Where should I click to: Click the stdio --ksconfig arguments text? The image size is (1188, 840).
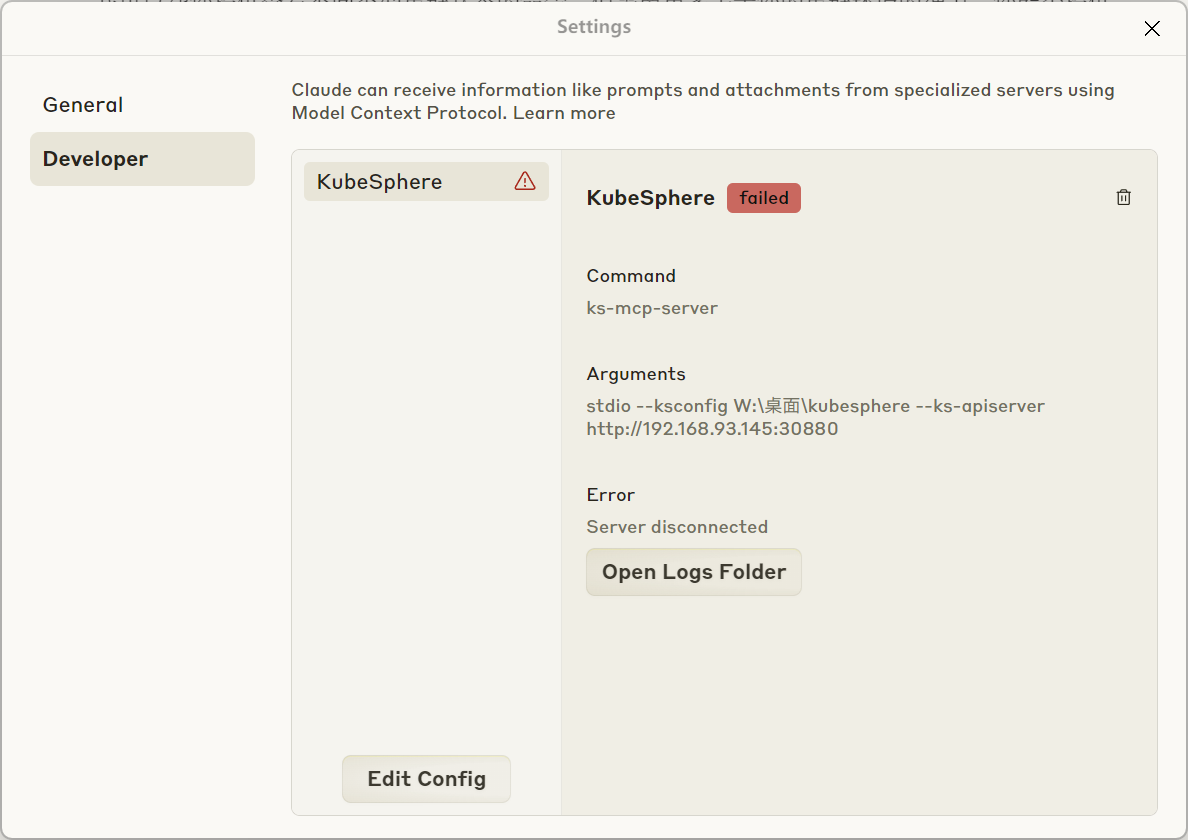(815, 417)
